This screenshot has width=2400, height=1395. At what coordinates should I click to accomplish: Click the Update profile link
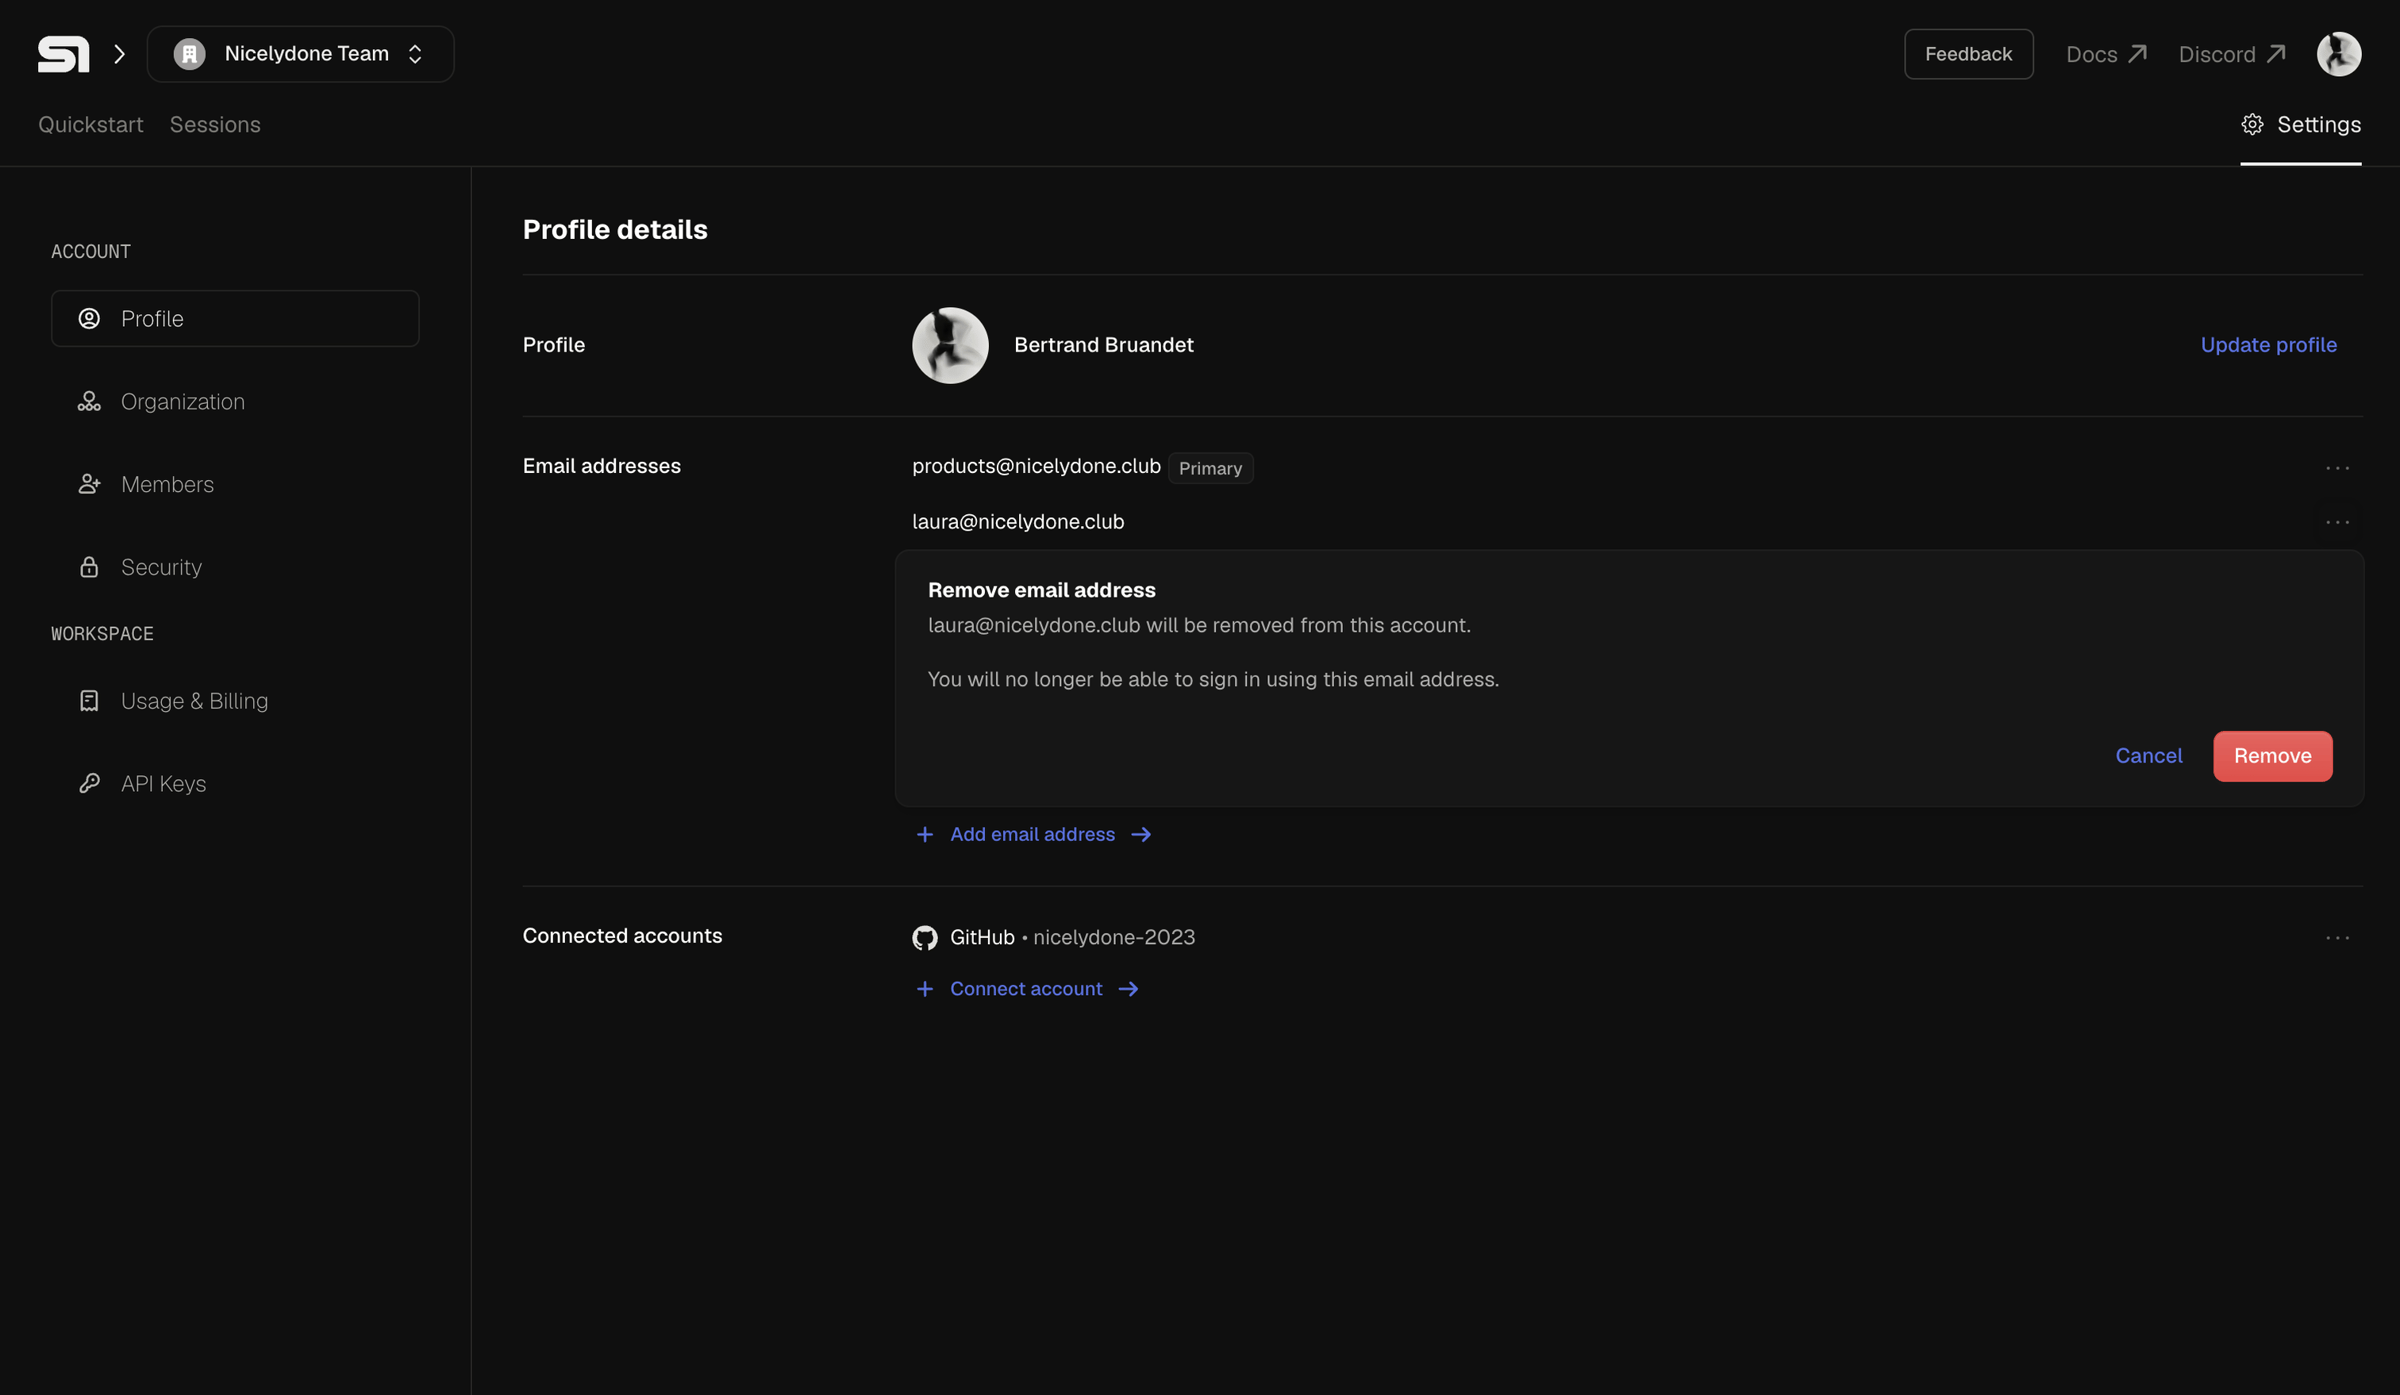tap(2268, 345)
